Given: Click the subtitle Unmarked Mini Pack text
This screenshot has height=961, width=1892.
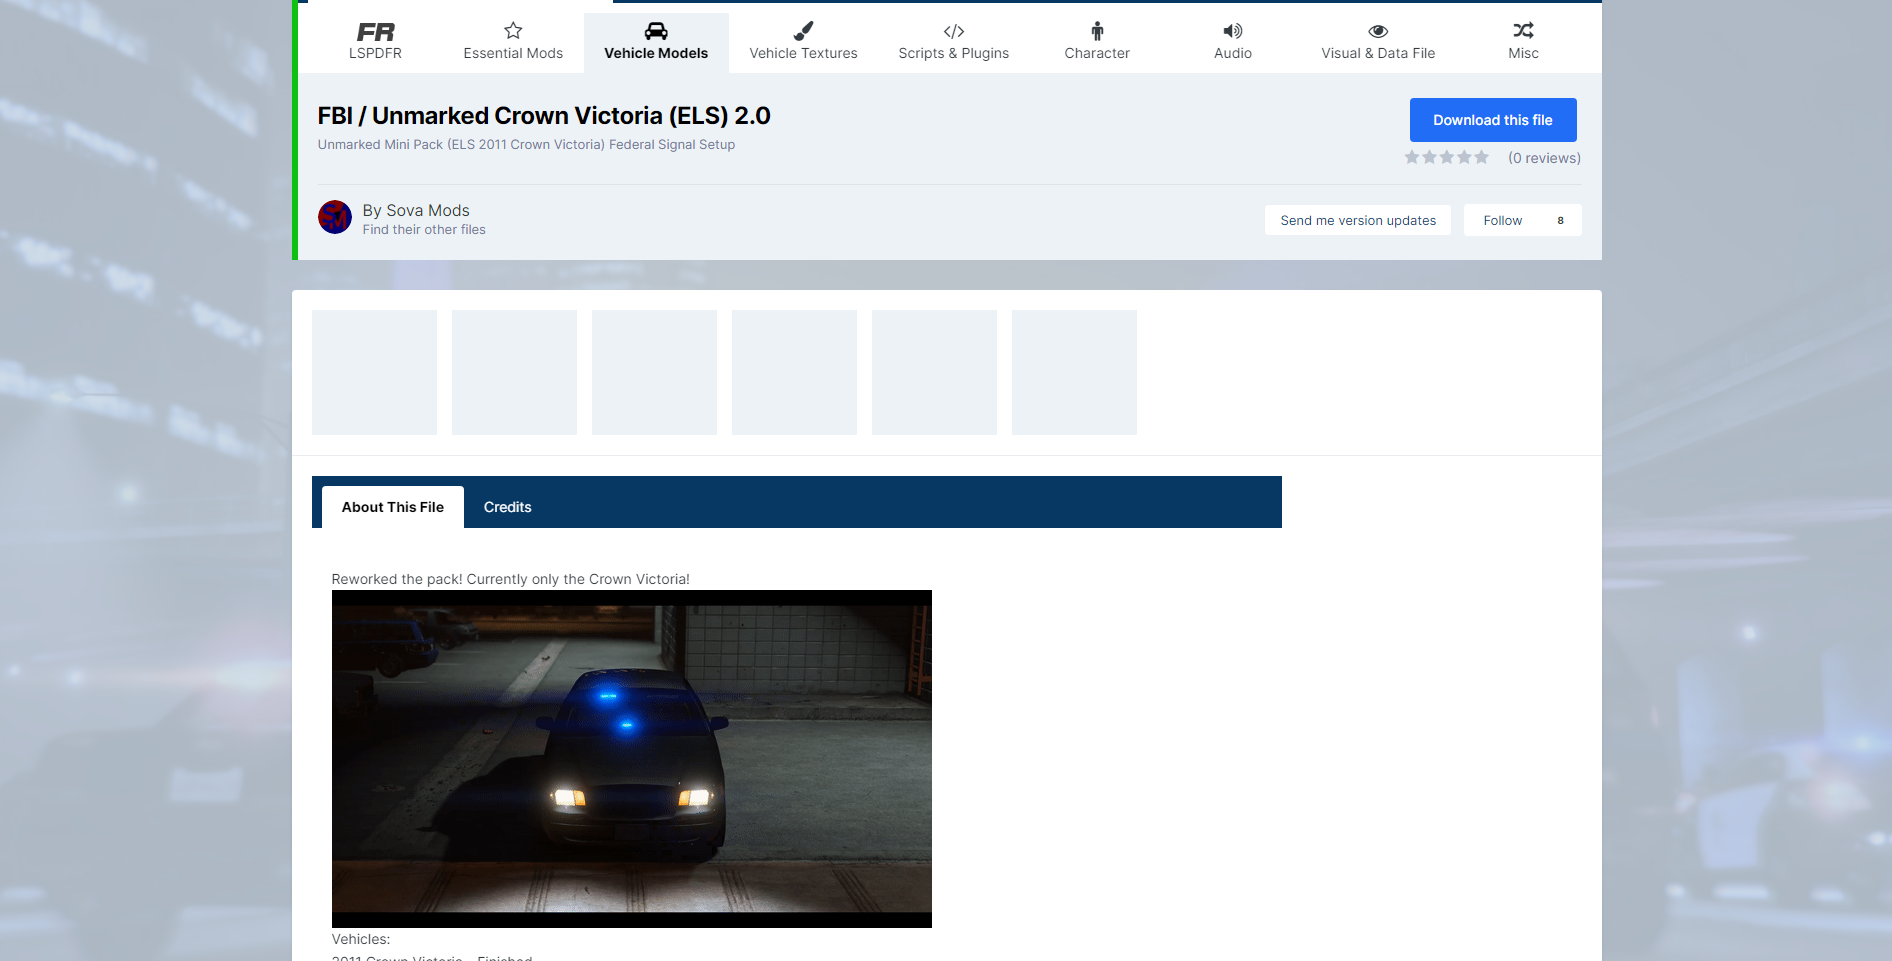Looking at the screenshot, I should click(x=526, y=145).
